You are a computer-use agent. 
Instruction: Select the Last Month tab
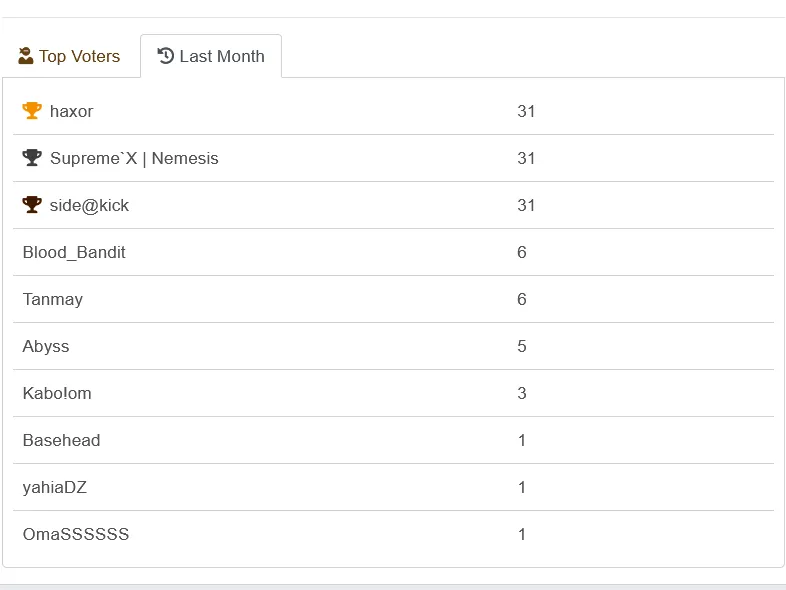pos(211,56)
